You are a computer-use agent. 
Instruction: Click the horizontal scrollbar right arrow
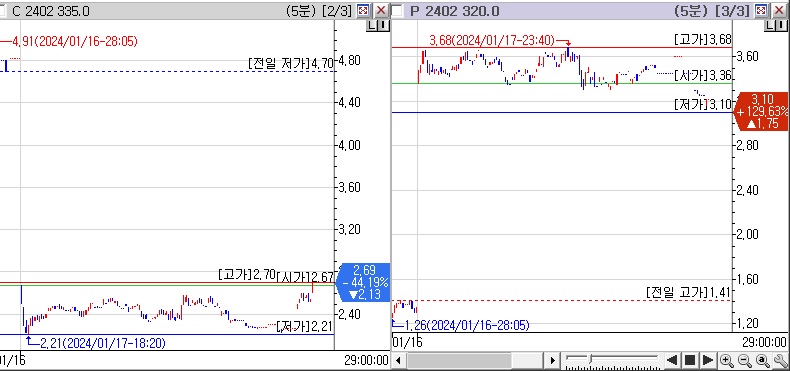click(552, 360)
